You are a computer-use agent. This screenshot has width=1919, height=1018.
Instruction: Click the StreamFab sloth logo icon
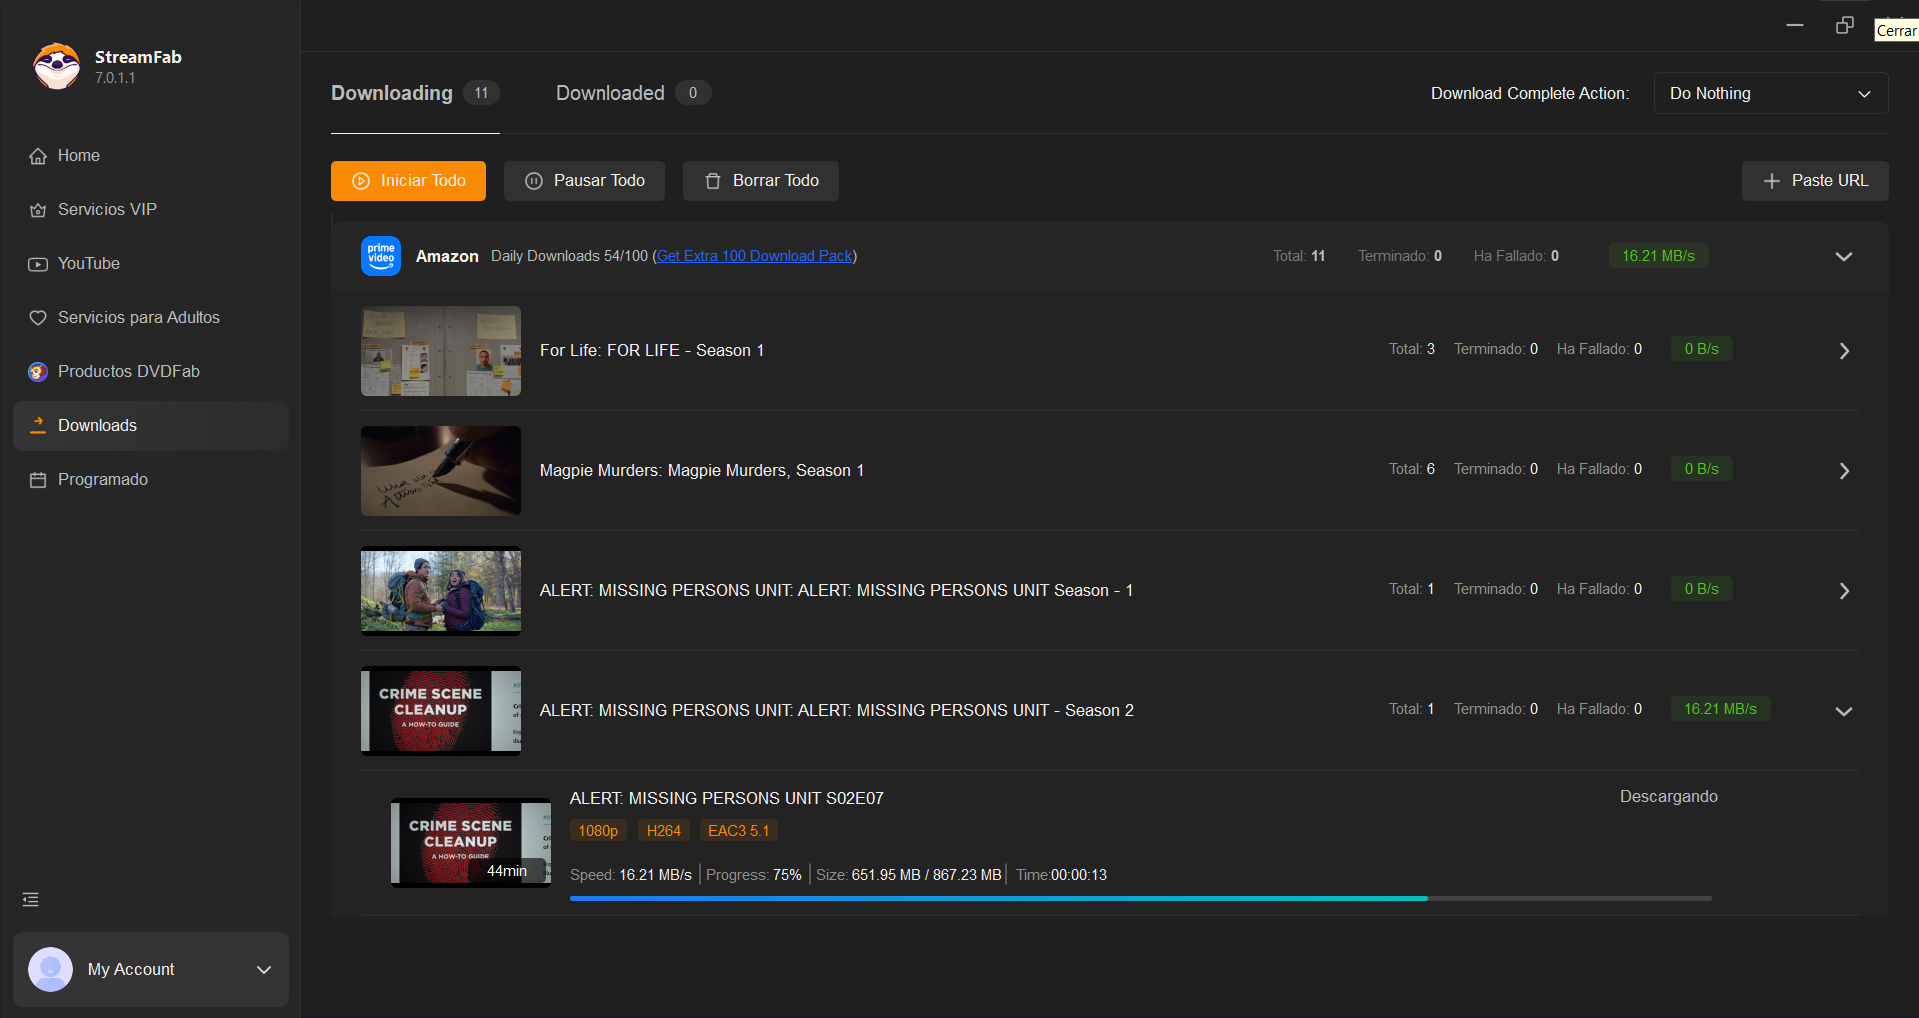click(x=57, y=66)
